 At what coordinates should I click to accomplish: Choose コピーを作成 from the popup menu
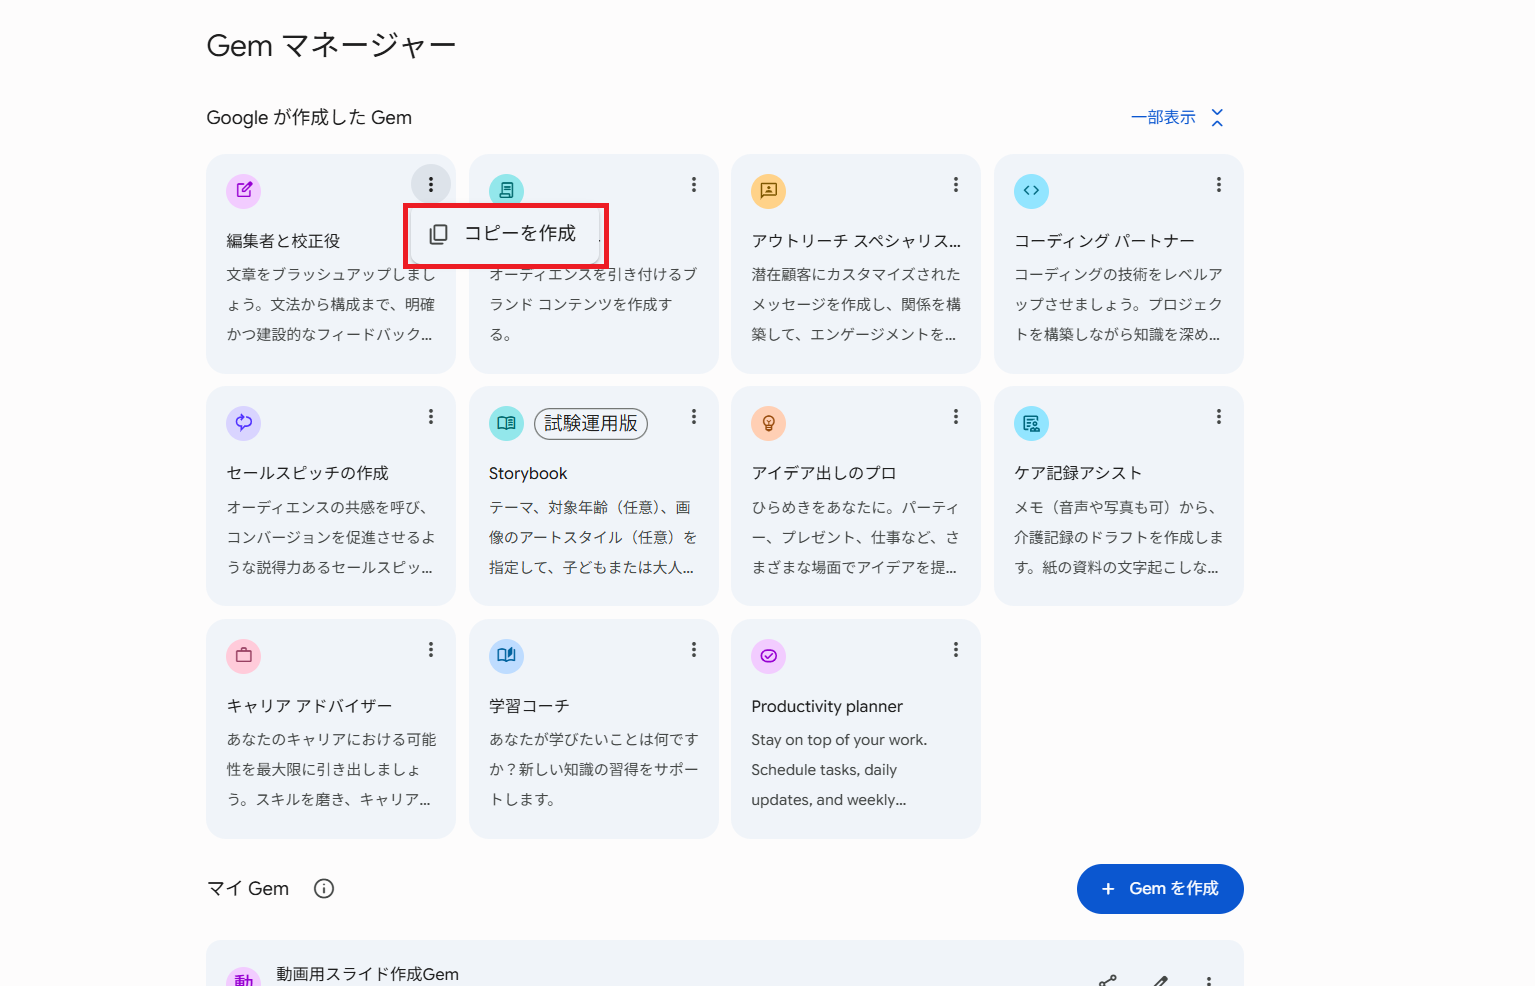click(x=505, y=234)
